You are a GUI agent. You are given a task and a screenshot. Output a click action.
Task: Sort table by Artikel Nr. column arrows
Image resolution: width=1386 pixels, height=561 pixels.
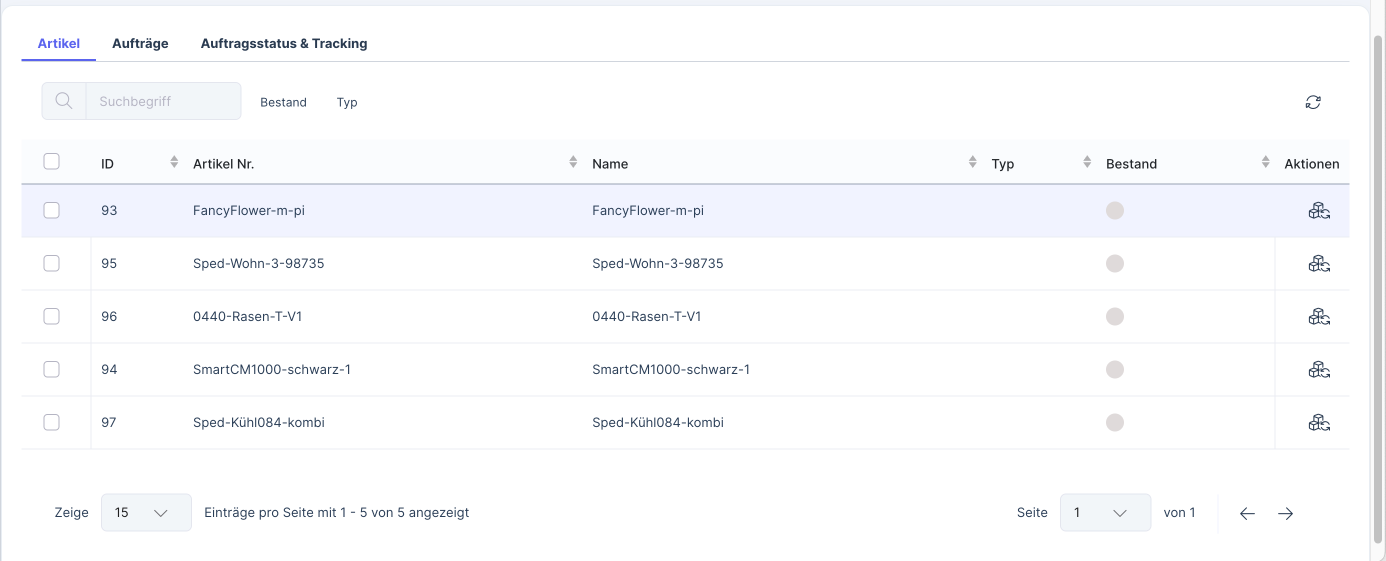573,162
